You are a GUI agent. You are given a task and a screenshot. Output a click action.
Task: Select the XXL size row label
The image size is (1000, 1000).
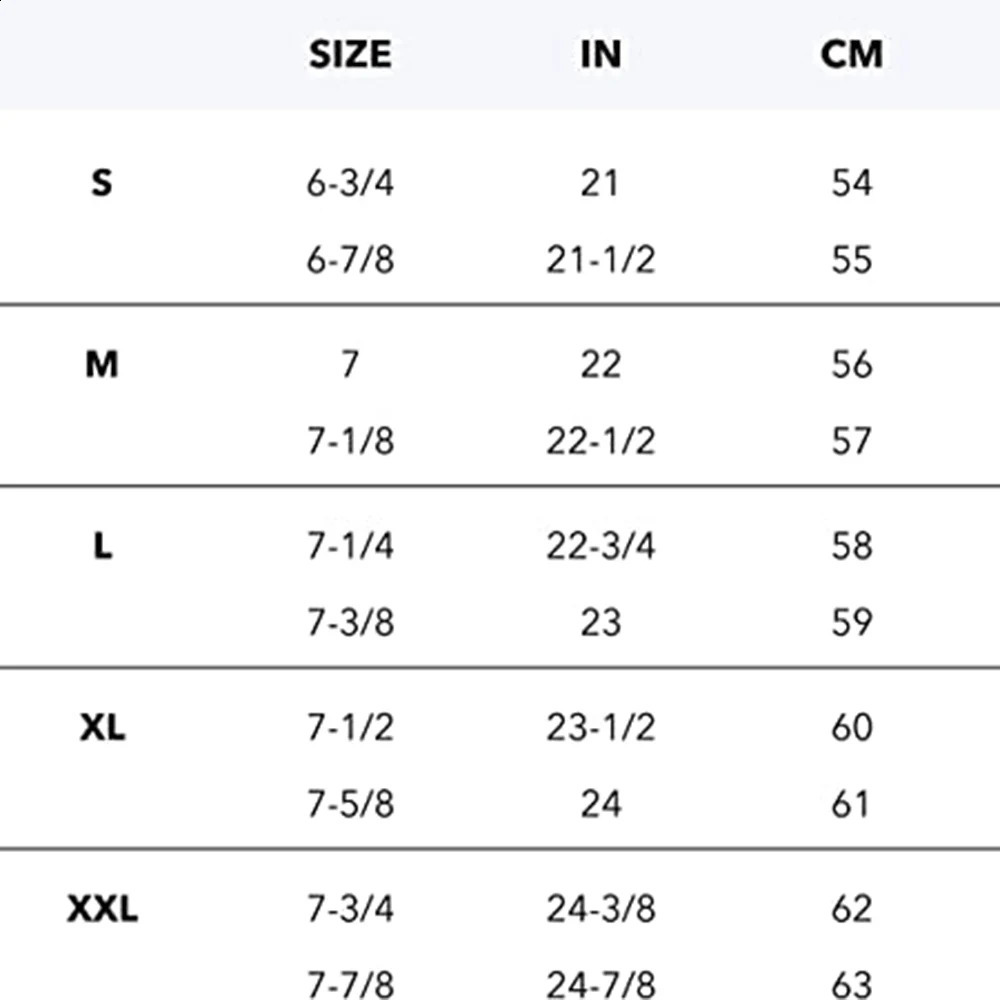tap(102, 910)
